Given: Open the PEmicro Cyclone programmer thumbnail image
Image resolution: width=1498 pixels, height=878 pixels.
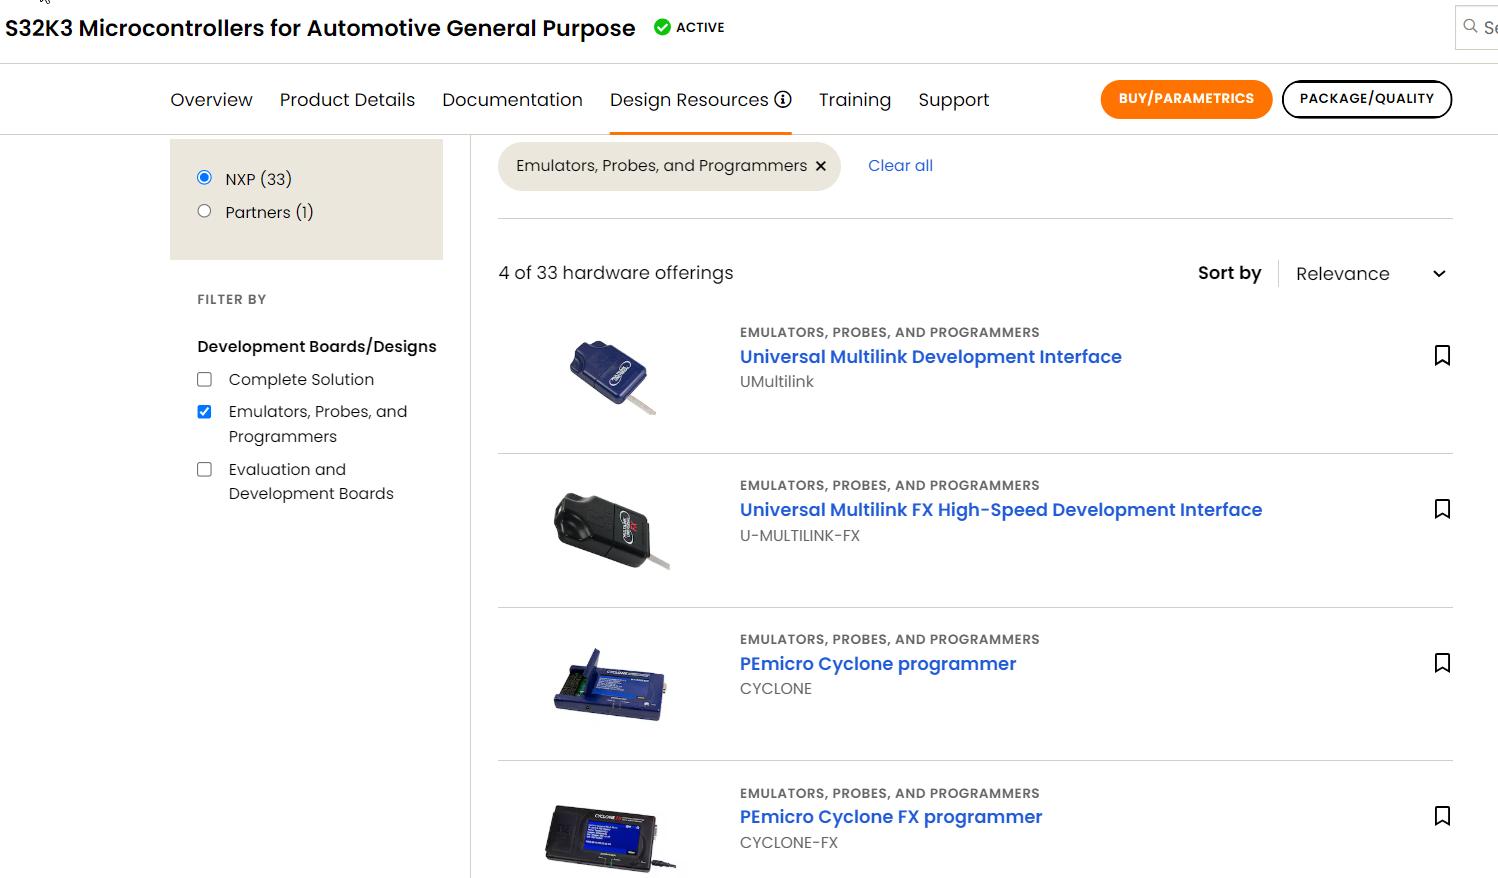Looking at the screenshot, I should [x=609, y=685].
